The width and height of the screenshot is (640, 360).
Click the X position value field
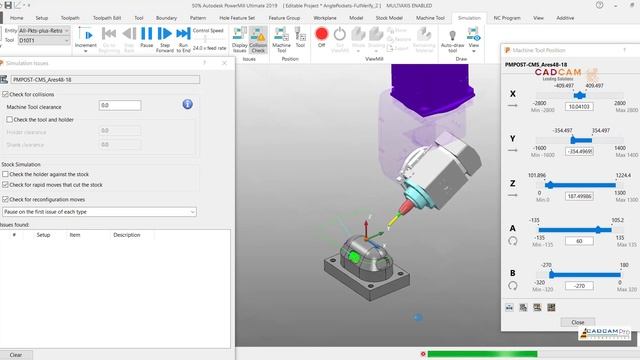579,107
